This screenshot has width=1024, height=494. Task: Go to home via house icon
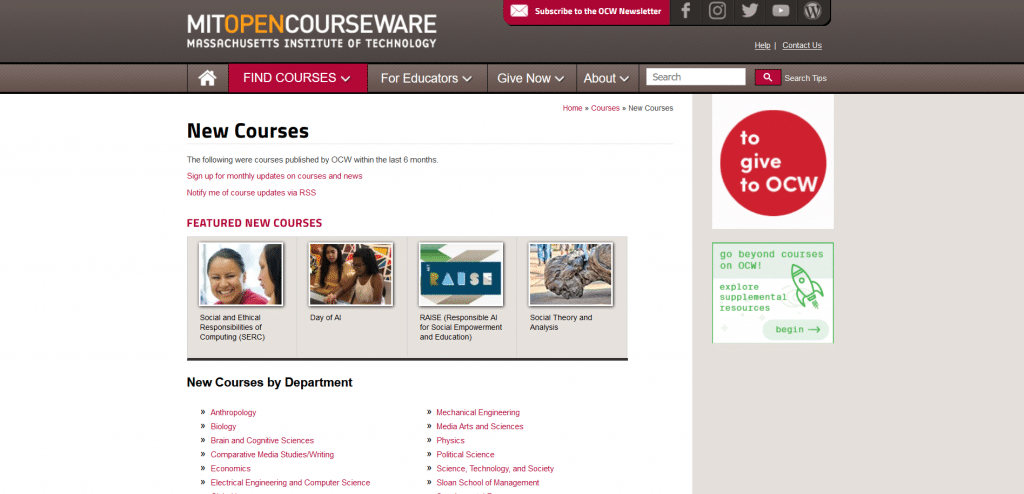[208, 78]
